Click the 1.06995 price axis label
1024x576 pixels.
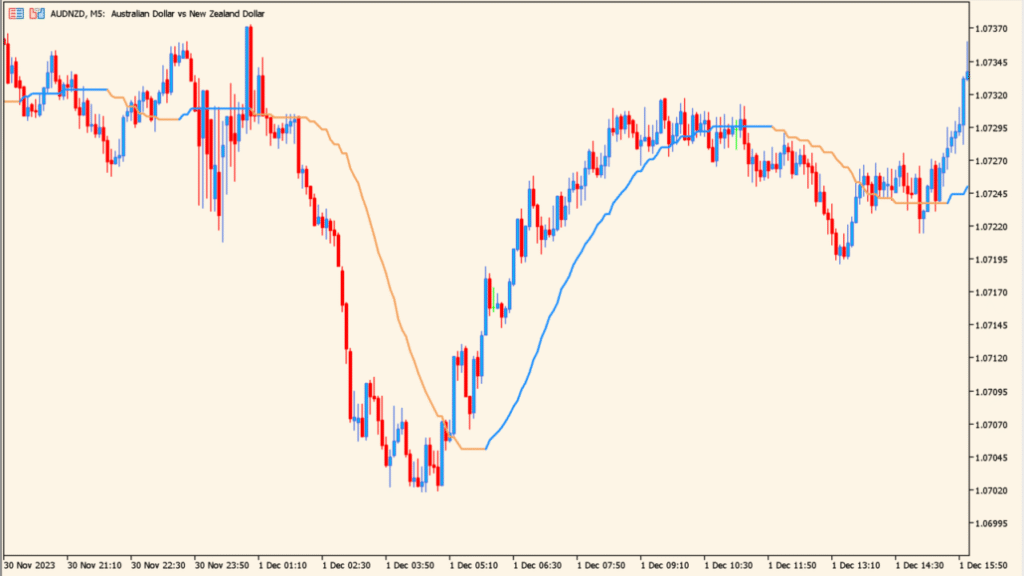[993, 523]
